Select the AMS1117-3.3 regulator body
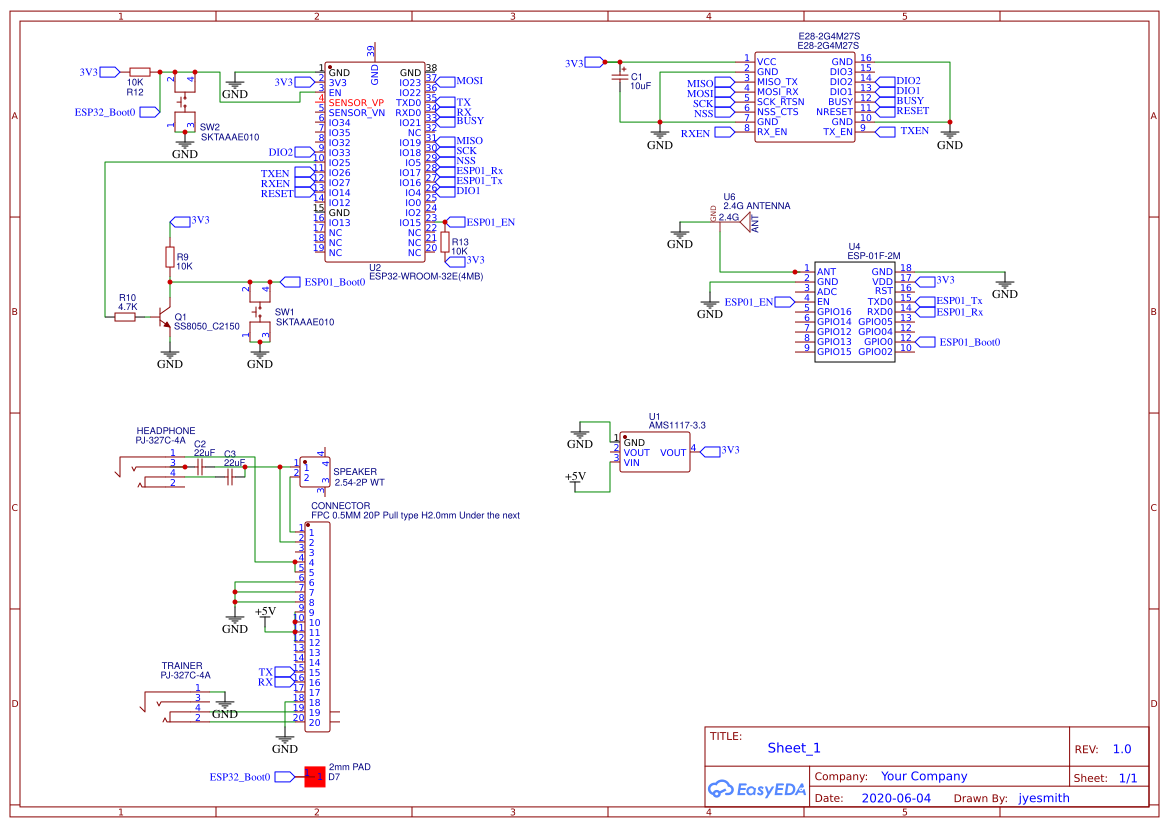This screenshot has width=1169, height=827. (654, 452)
